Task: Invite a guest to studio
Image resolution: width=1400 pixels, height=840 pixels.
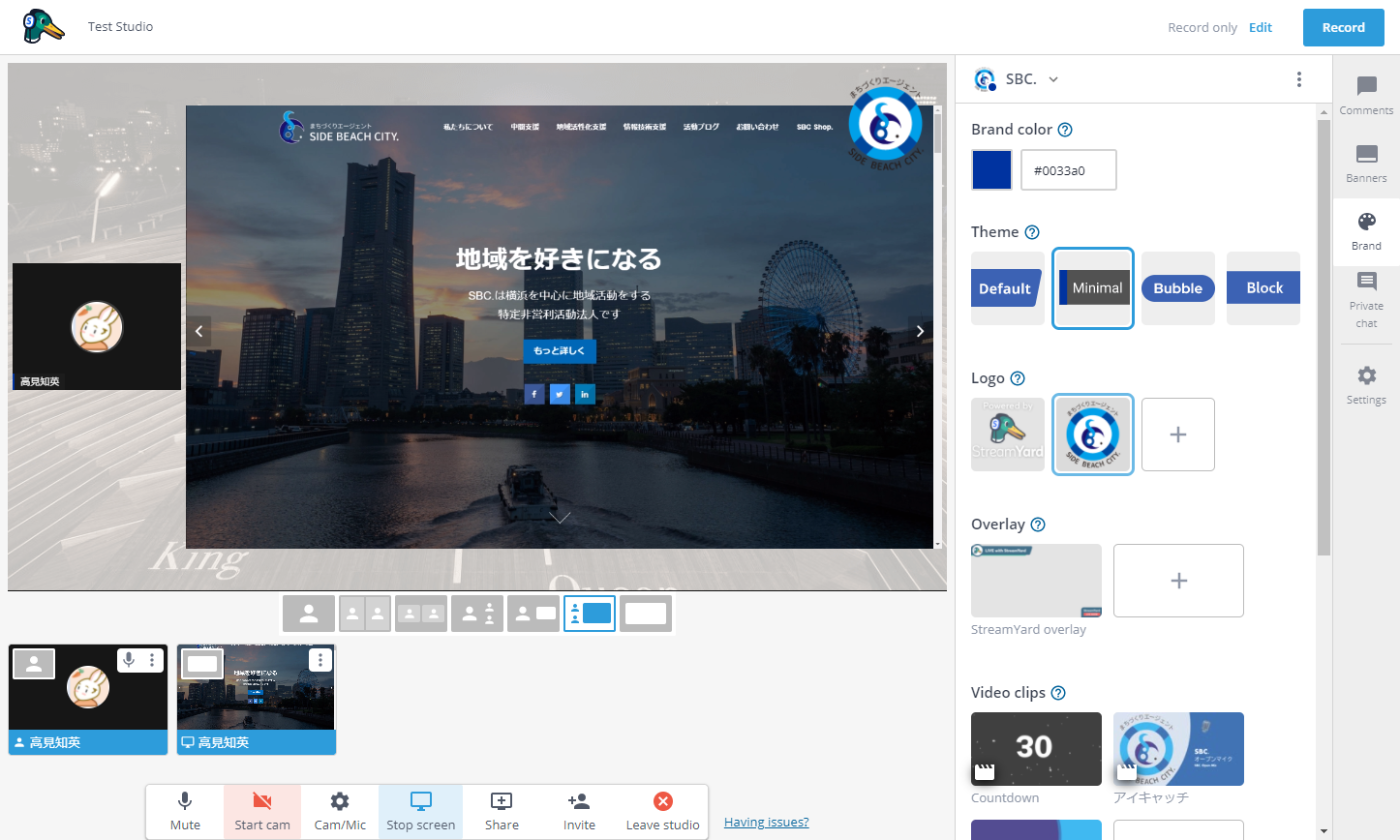Action: tap(579, 811)
